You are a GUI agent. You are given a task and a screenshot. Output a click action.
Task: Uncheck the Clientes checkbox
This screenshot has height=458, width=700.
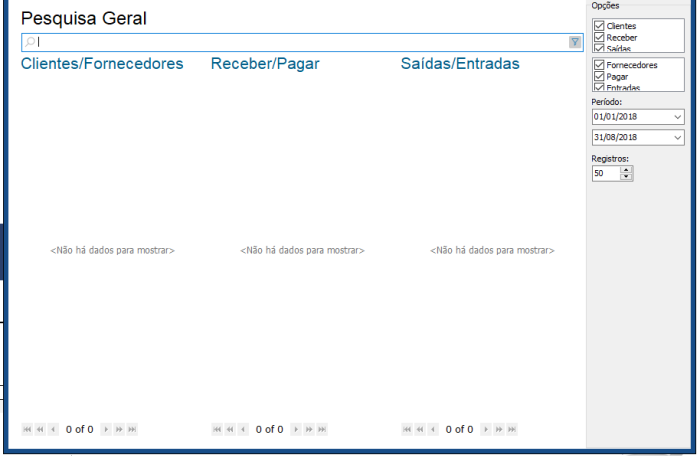click(599, 26)
